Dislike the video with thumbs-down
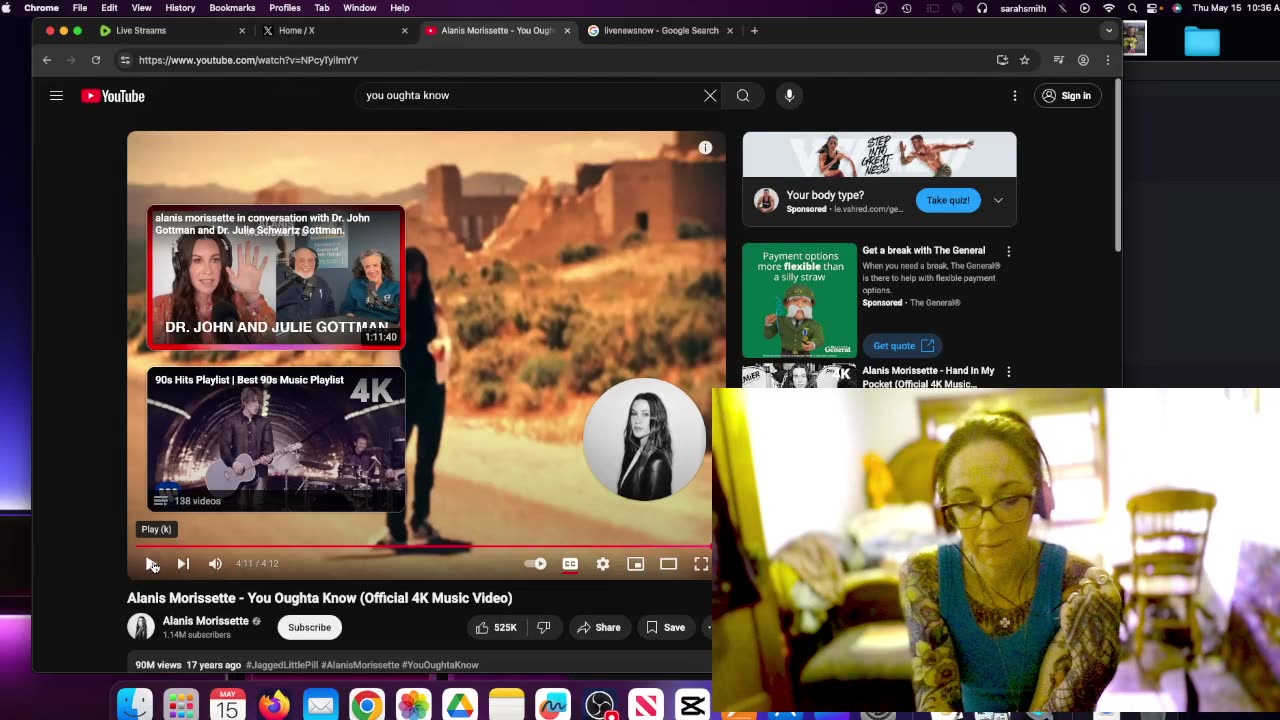Viewport: 1280px width, 720px height. coord(544,627)
